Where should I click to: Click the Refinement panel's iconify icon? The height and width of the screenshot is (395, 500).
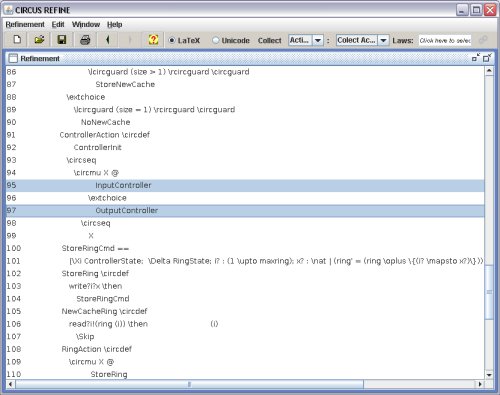coord(476,58)
